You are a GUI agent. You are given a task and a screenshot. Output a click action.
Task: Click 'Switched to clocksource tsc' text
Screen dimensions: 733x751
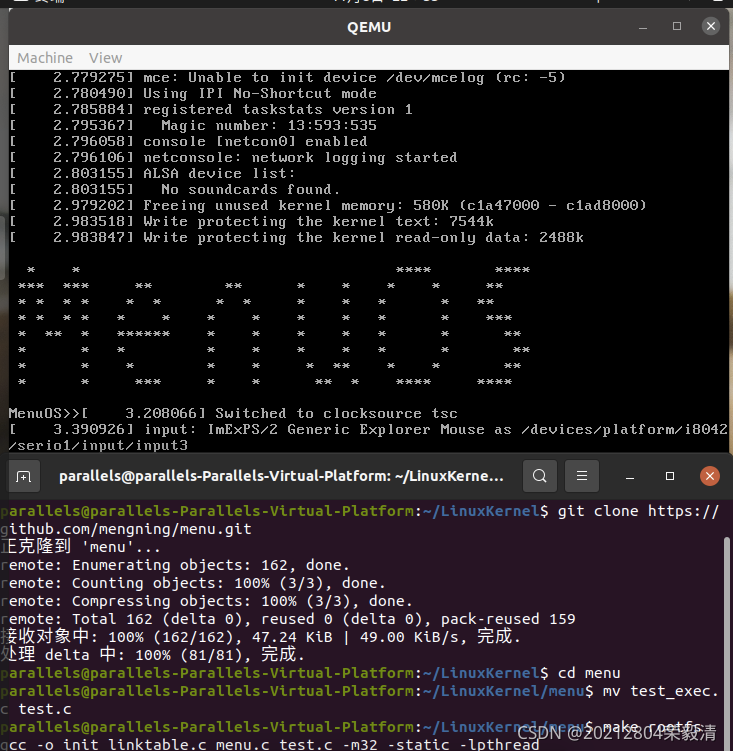coord(336,413)
